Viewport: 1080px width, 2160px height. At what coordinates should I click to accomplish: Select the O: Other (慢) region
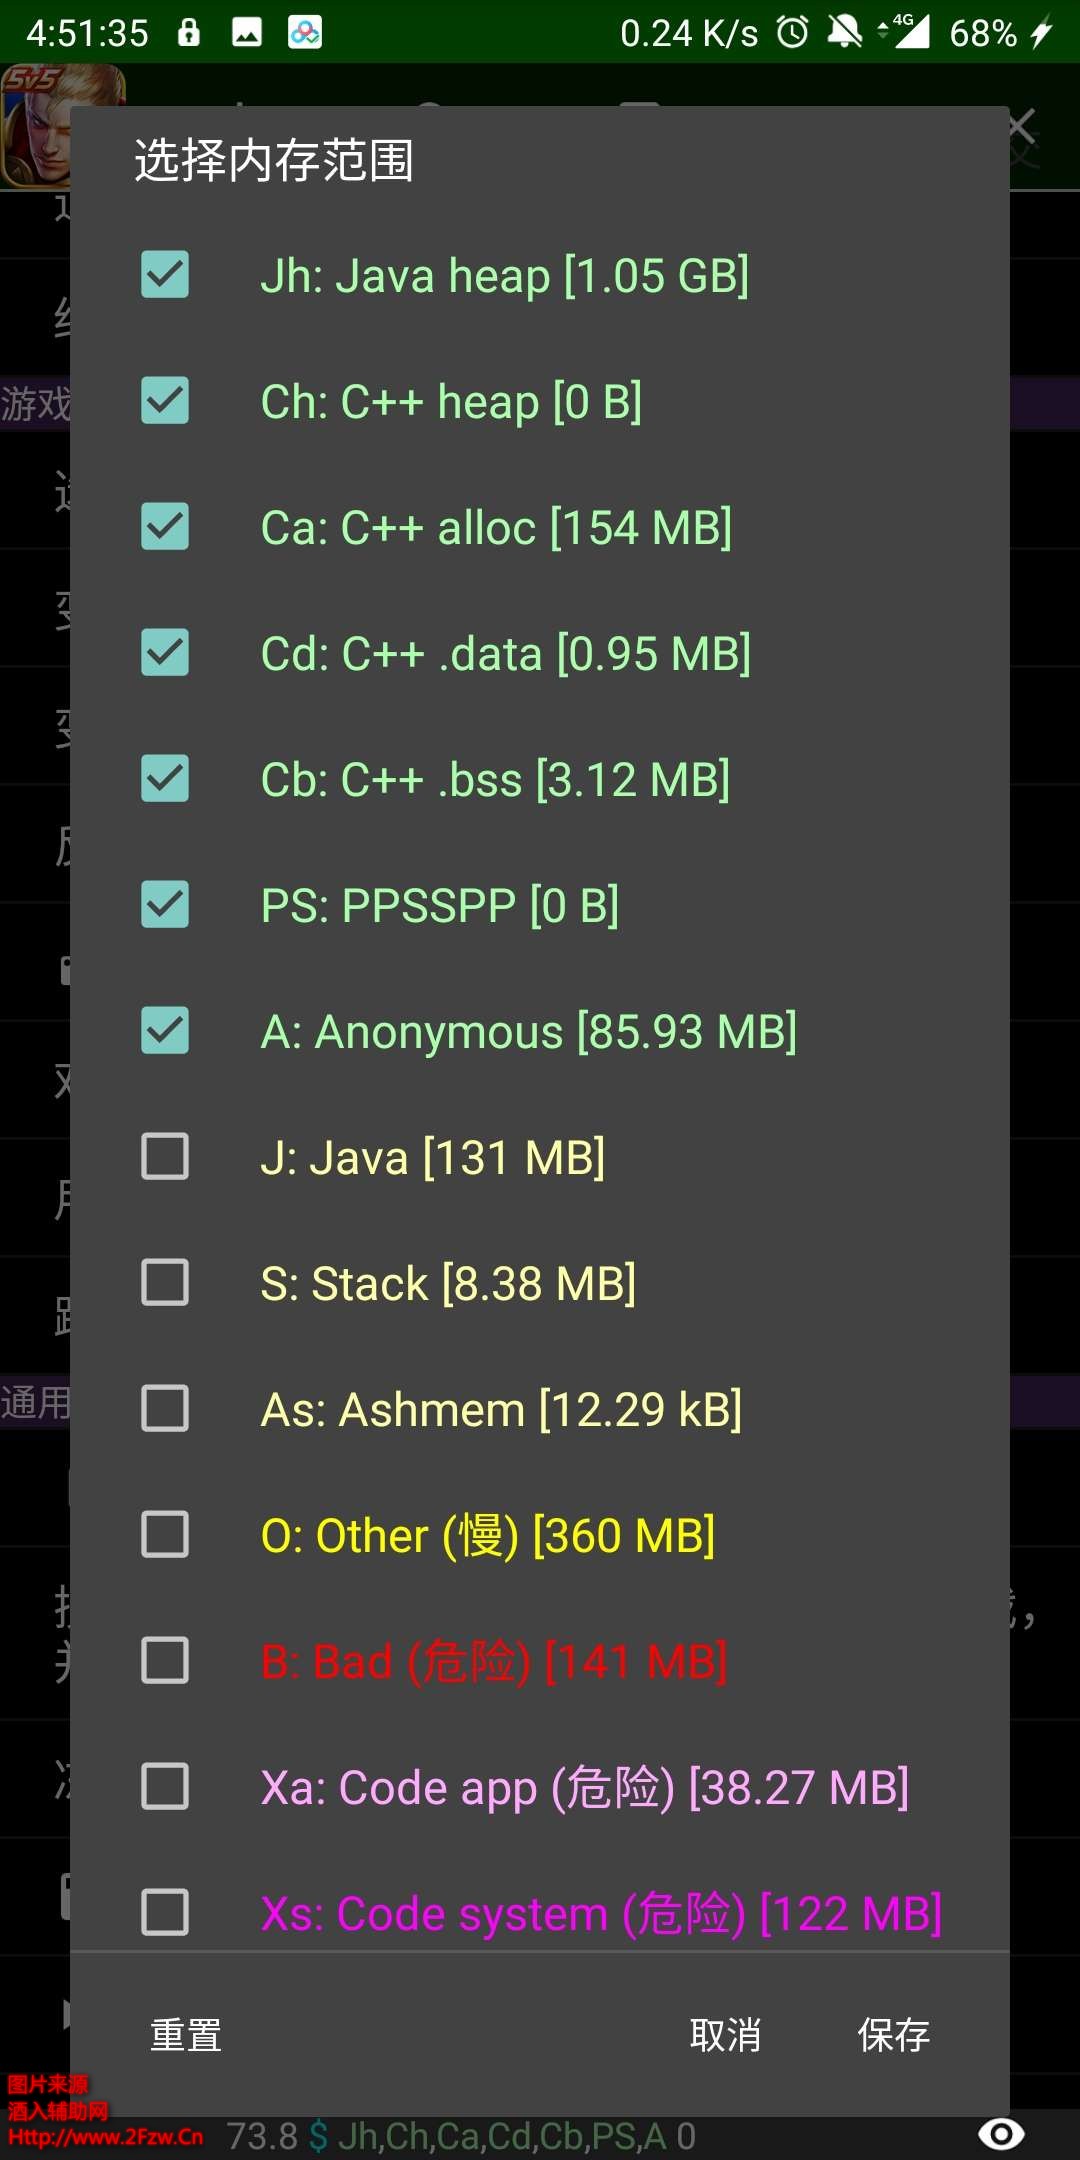click(165, 1535)
